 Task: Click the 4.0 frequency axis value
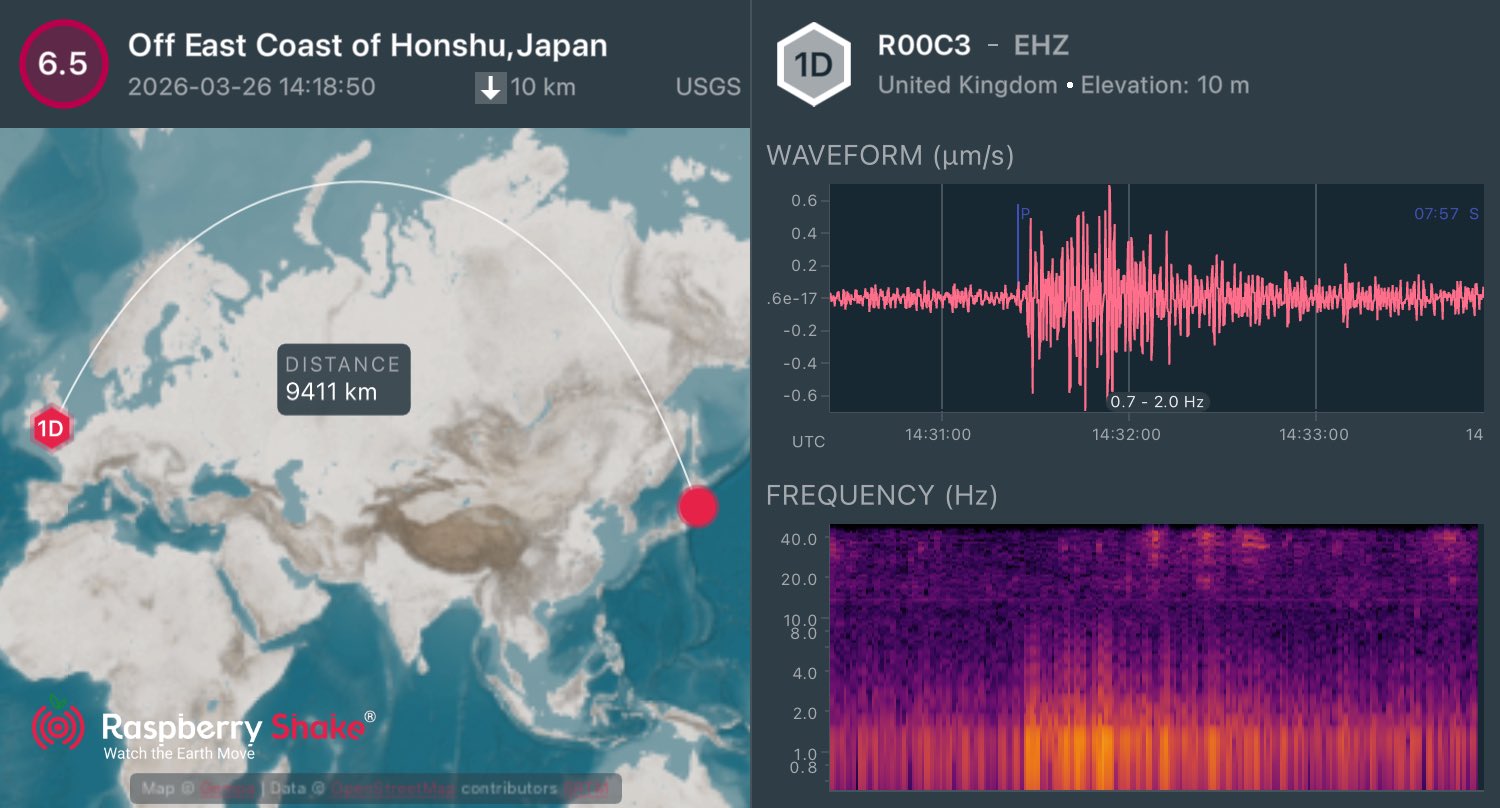[804, 673]
